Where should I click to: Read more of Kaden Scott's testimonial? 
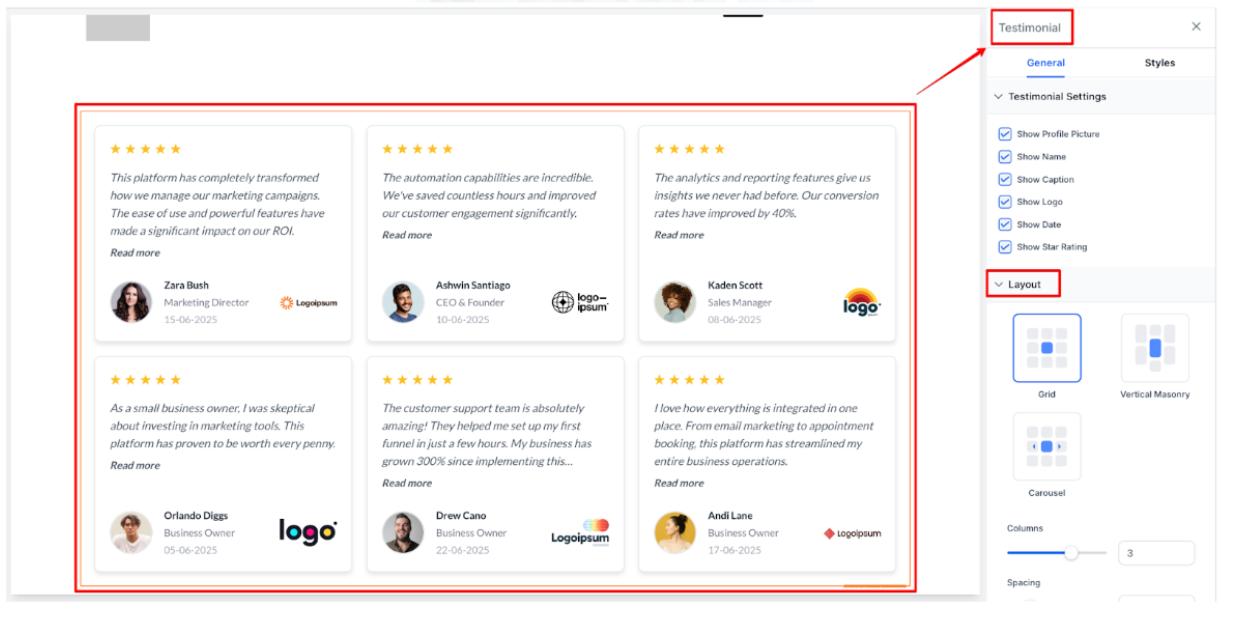point(679,235)
